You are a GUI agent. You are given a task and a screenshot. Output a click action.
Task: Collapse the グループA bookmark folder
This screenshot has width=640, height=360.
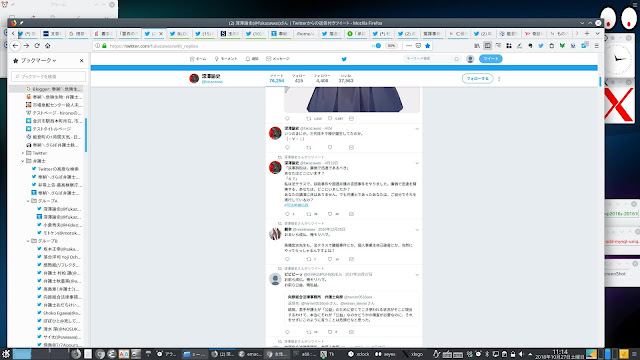tap(28, 201)
